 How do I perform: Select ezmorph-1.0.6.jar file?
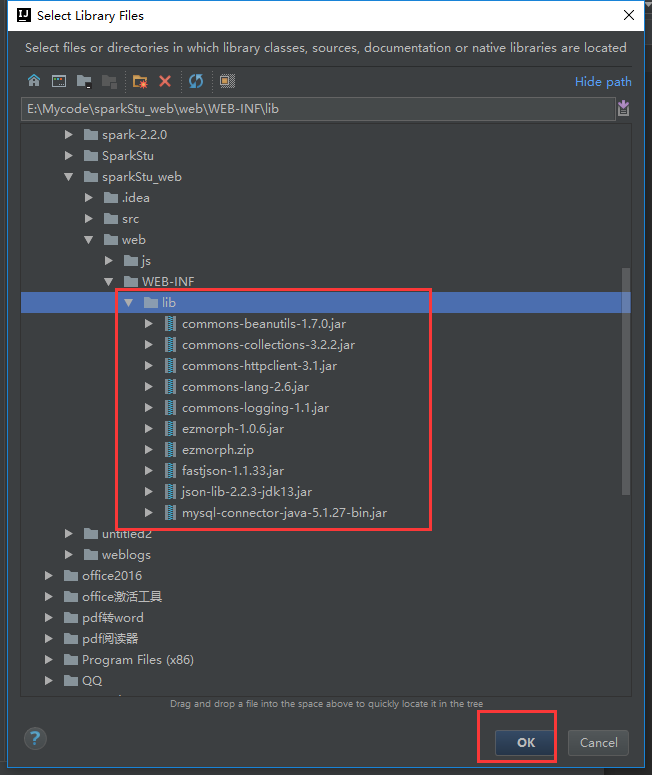[x=233, y=429]
